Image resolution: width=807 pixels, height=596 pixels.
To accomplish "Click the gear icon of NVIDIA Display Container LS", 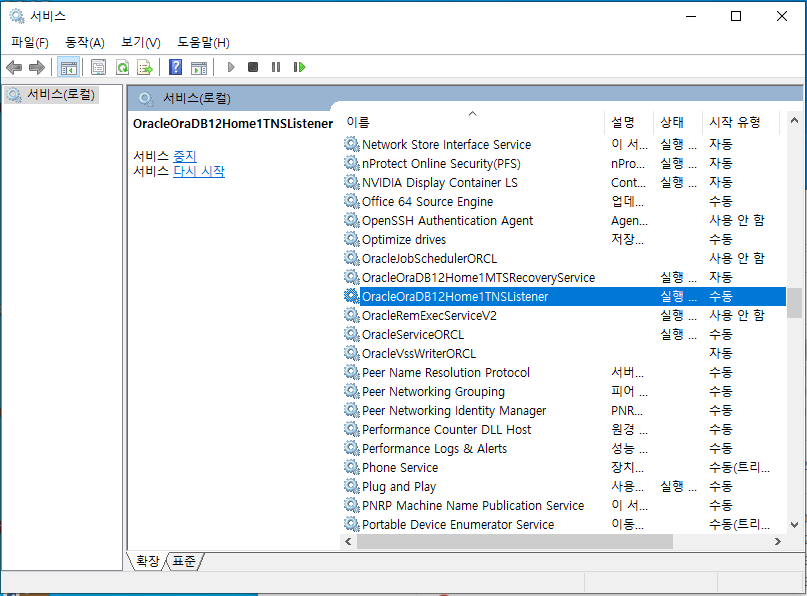I will [x=352, y=182].
